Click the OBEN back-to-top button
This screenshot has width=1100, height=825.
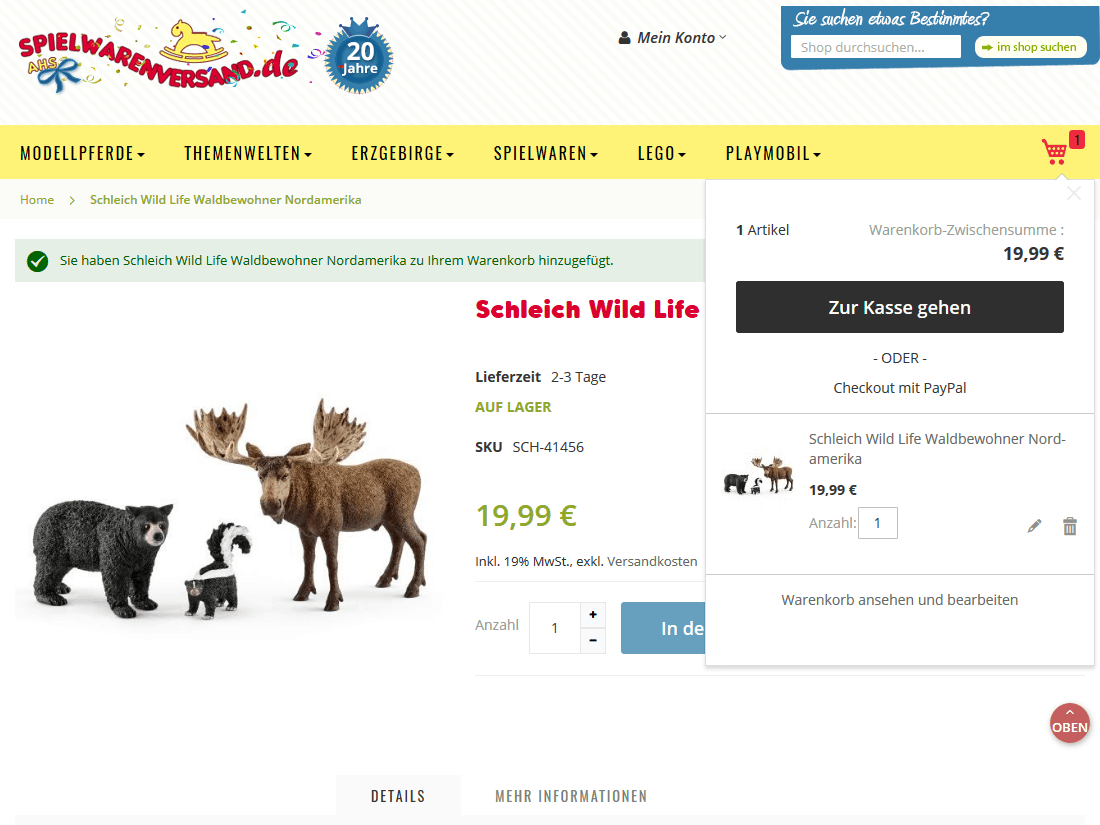(1069, 723)
